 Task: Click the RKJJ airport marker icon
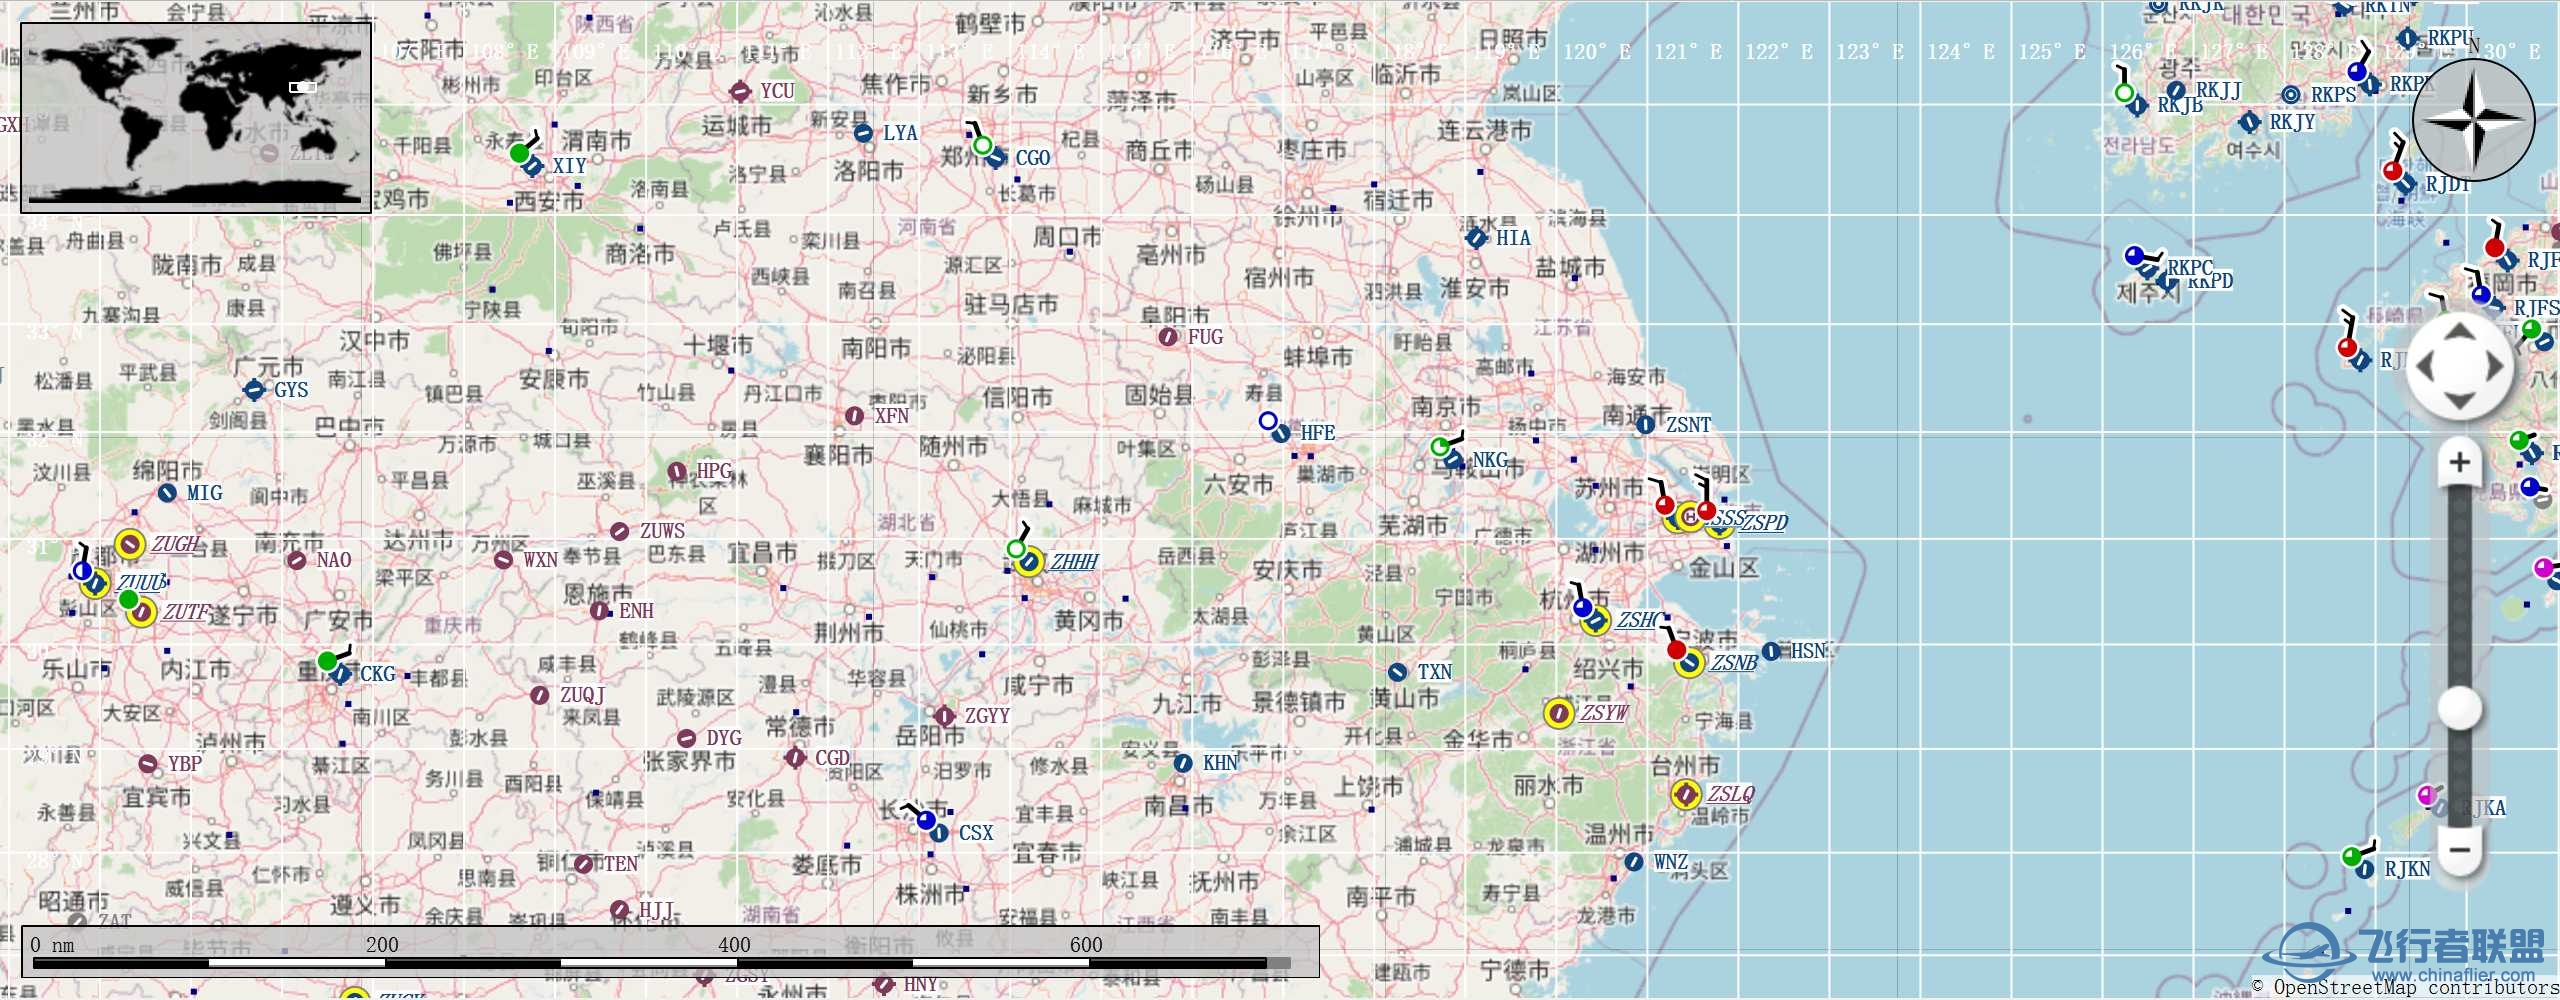pos(2176,91)
